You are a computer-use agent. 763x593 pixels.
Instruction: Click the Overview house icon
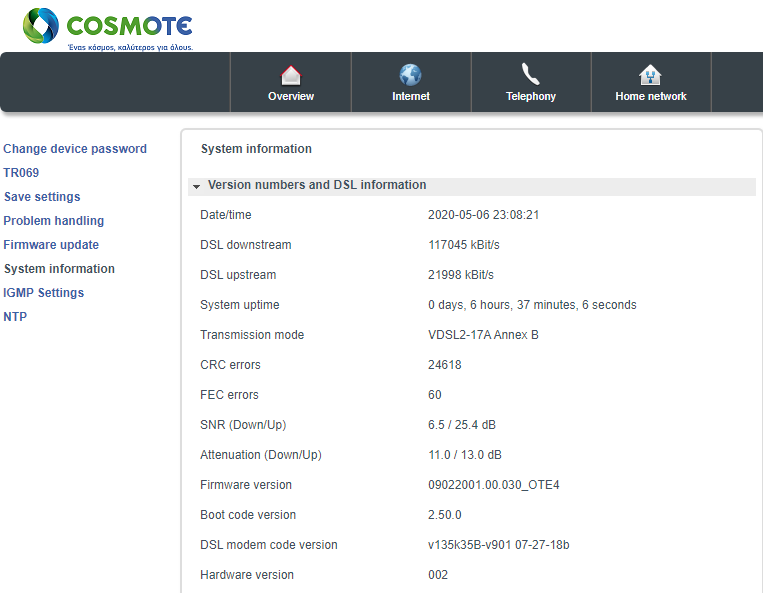click(291, 75)
